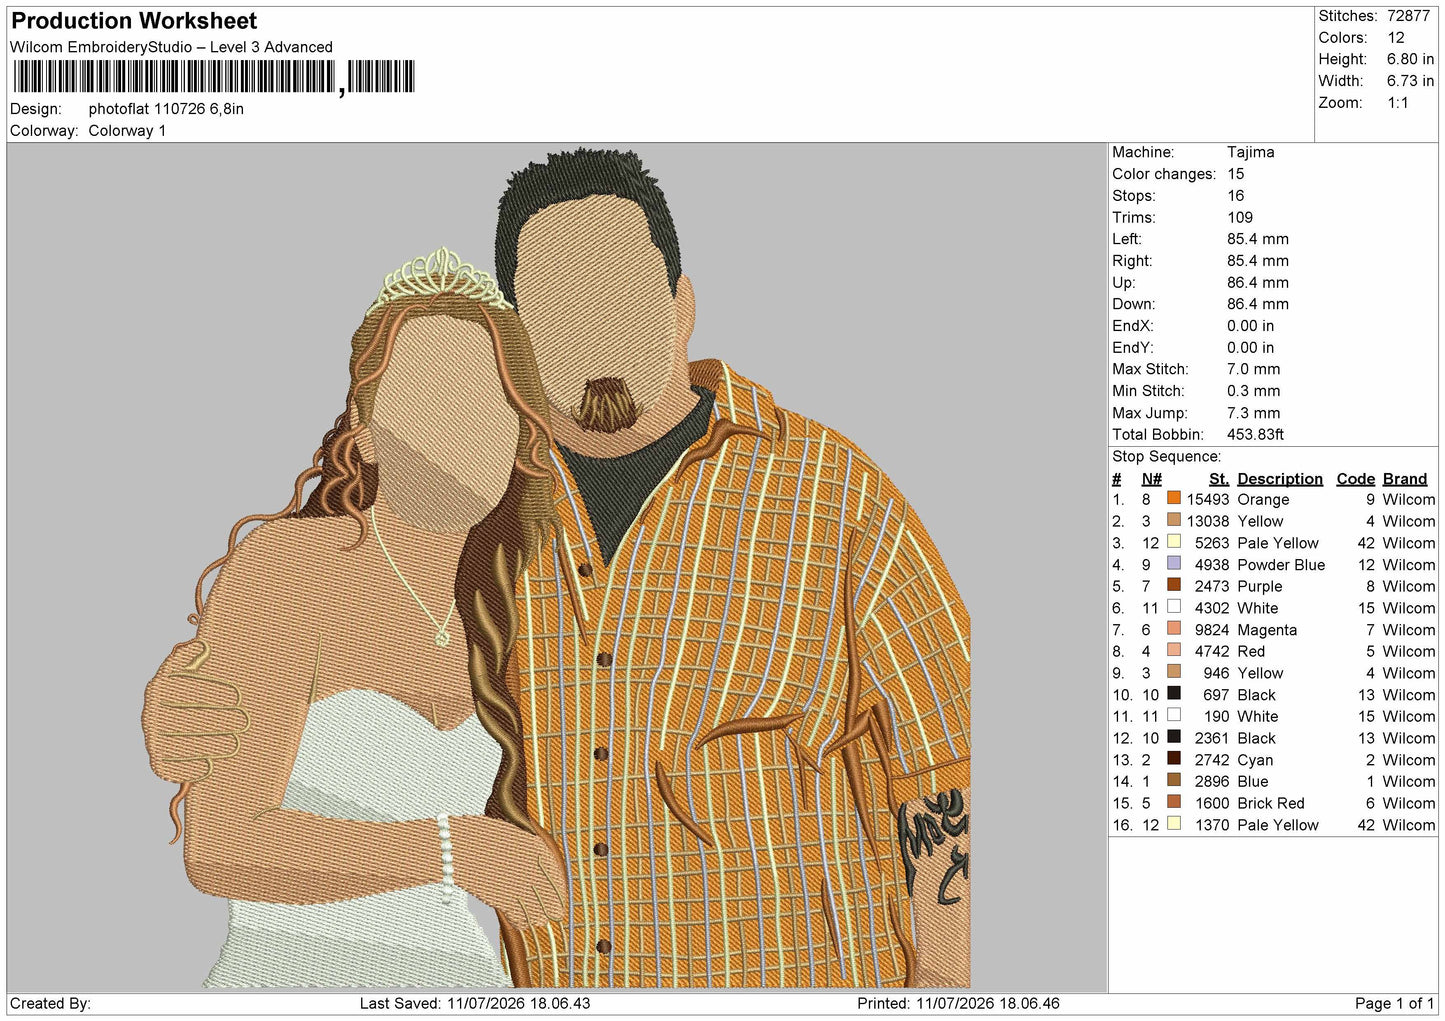Click stitch count '1370' in stop 16

pos(1212,826)
